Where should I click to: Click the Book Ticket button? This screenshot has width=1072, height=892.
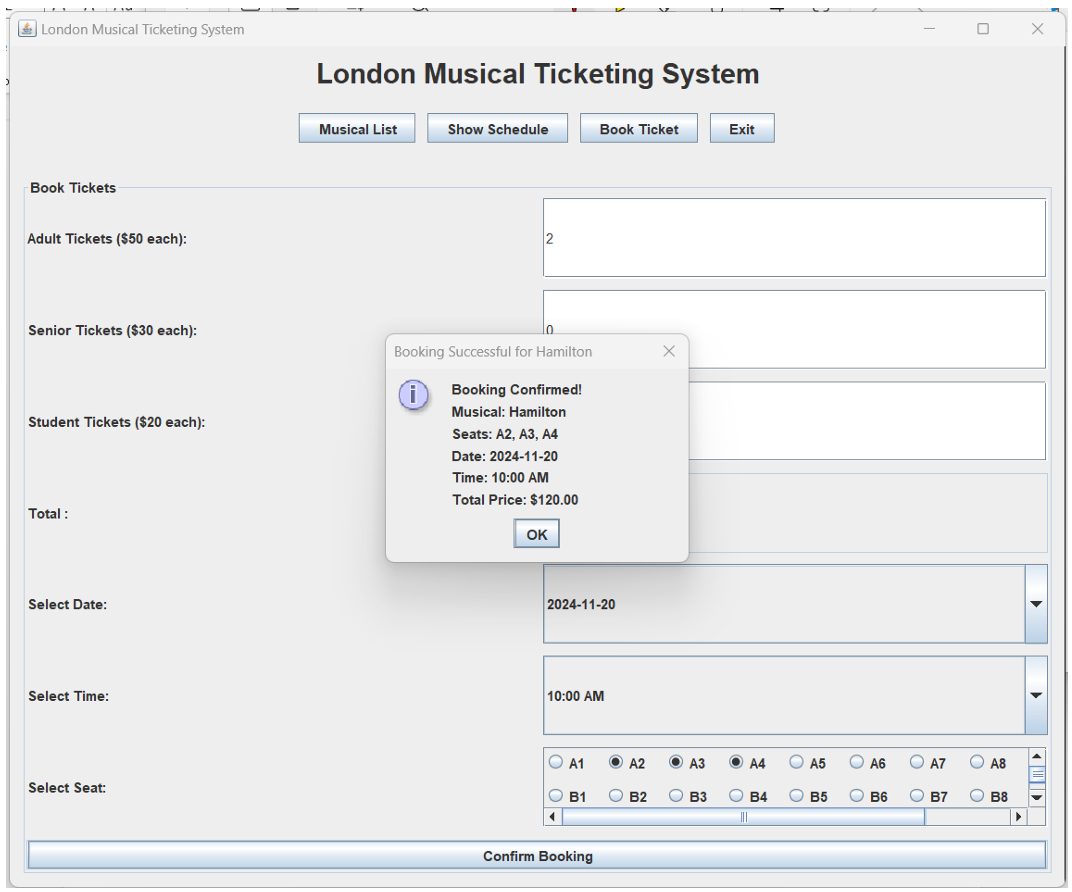pos(639,127)
